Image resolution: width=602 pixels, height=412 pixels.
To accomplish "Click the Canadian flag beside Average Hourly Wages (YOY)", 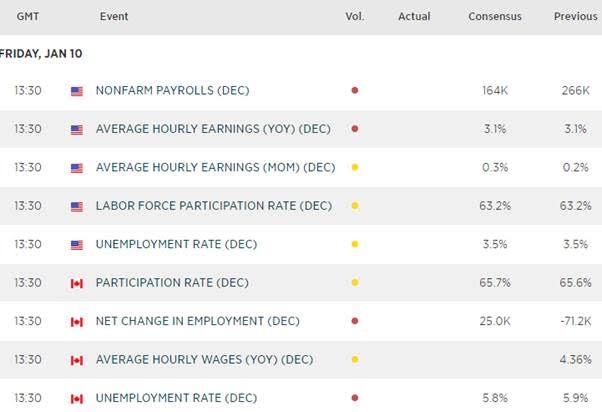I will coord(77,360).
